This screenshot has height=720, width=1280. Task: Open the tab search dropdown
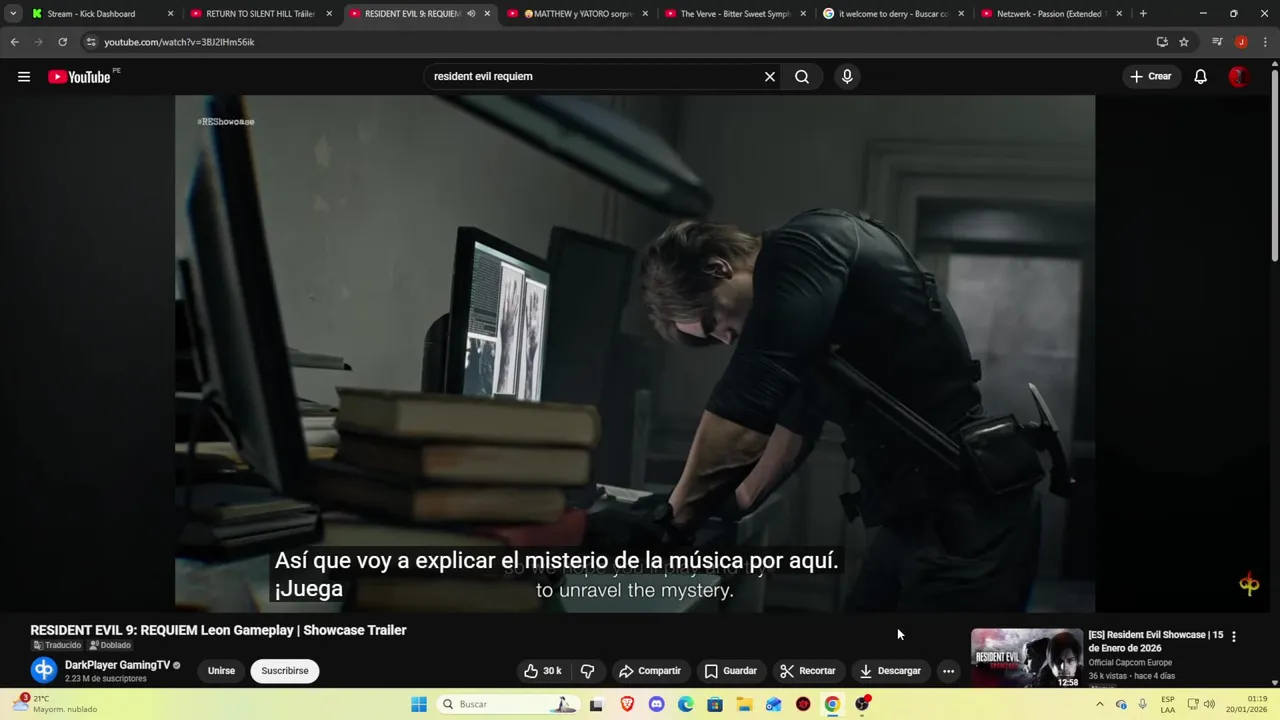[13, 14]
